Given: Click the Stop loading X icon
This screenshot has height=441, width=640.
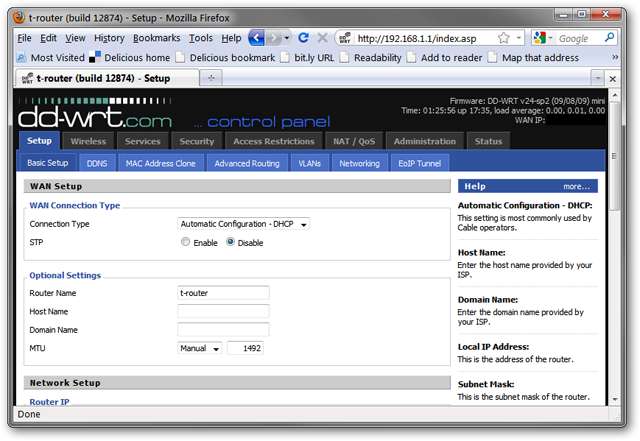Looking at the screenshot, I should pyautogui.click(x=321, y=38).
